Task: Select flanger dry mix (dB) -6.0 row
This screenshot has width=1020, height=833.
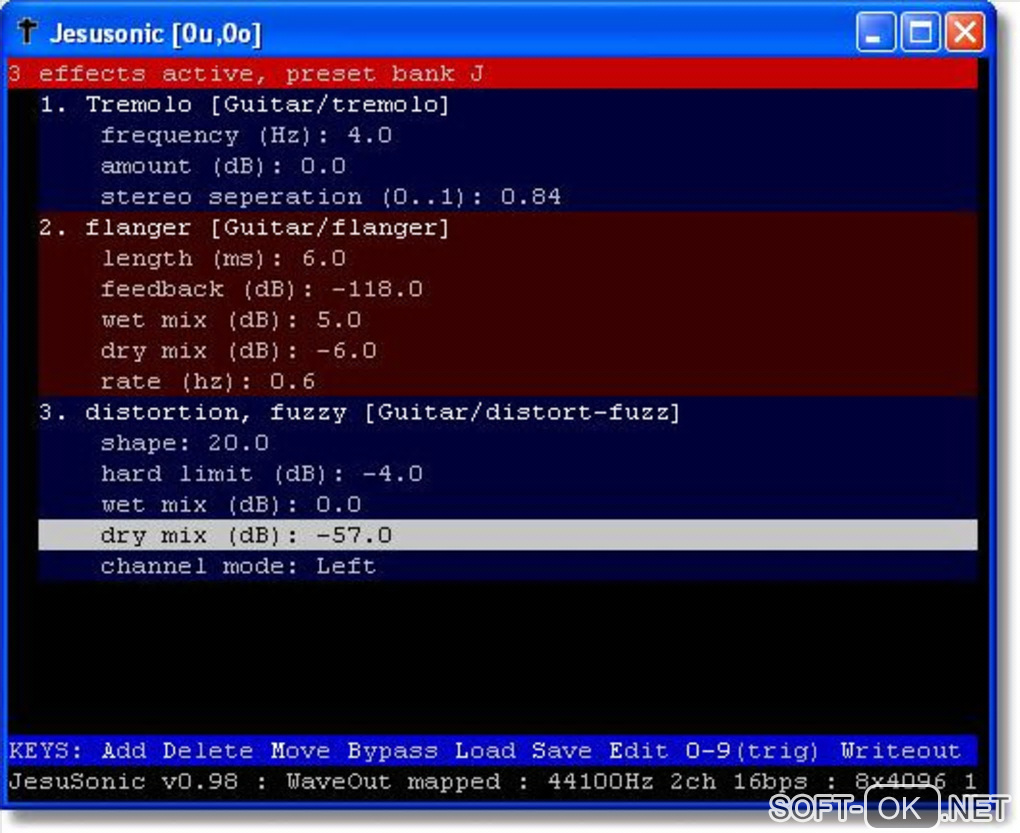Action: tap(508, 351)
